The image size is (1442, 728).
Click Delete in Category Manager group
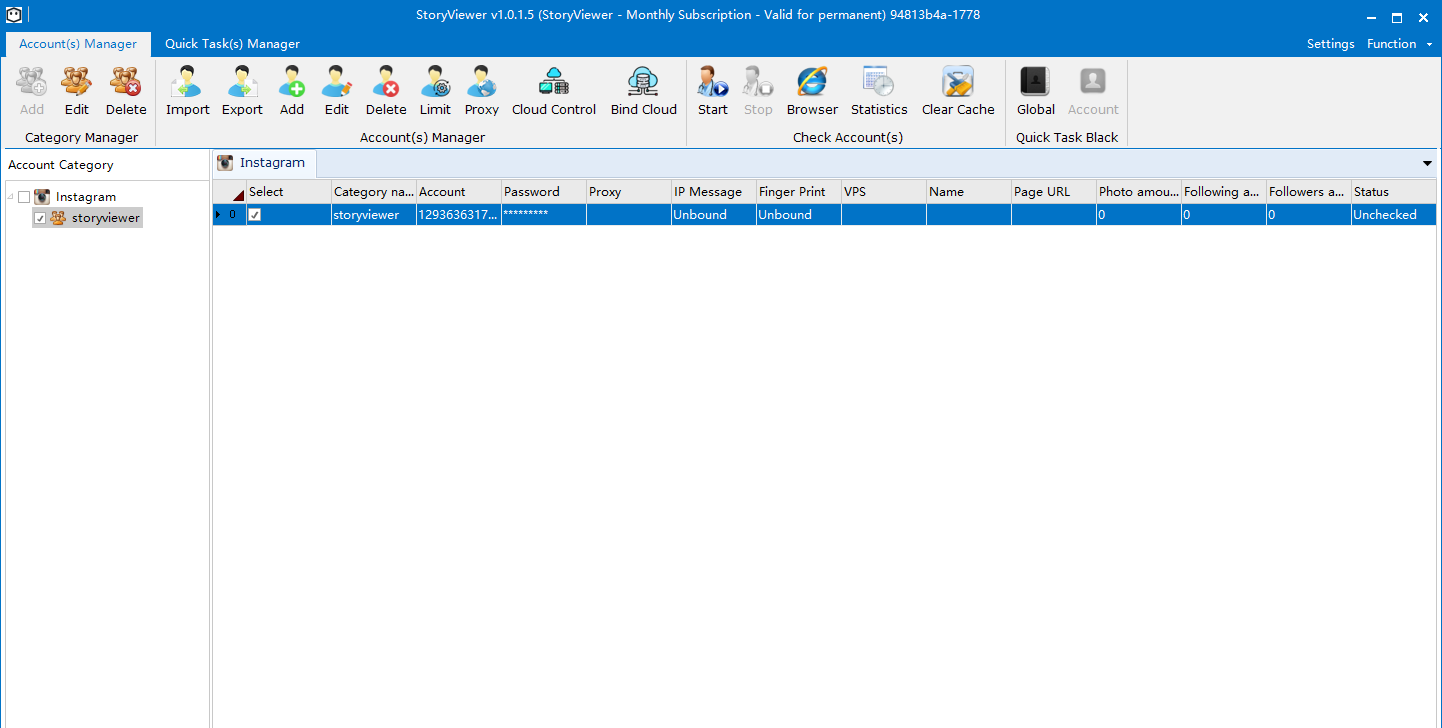(126, 91)
